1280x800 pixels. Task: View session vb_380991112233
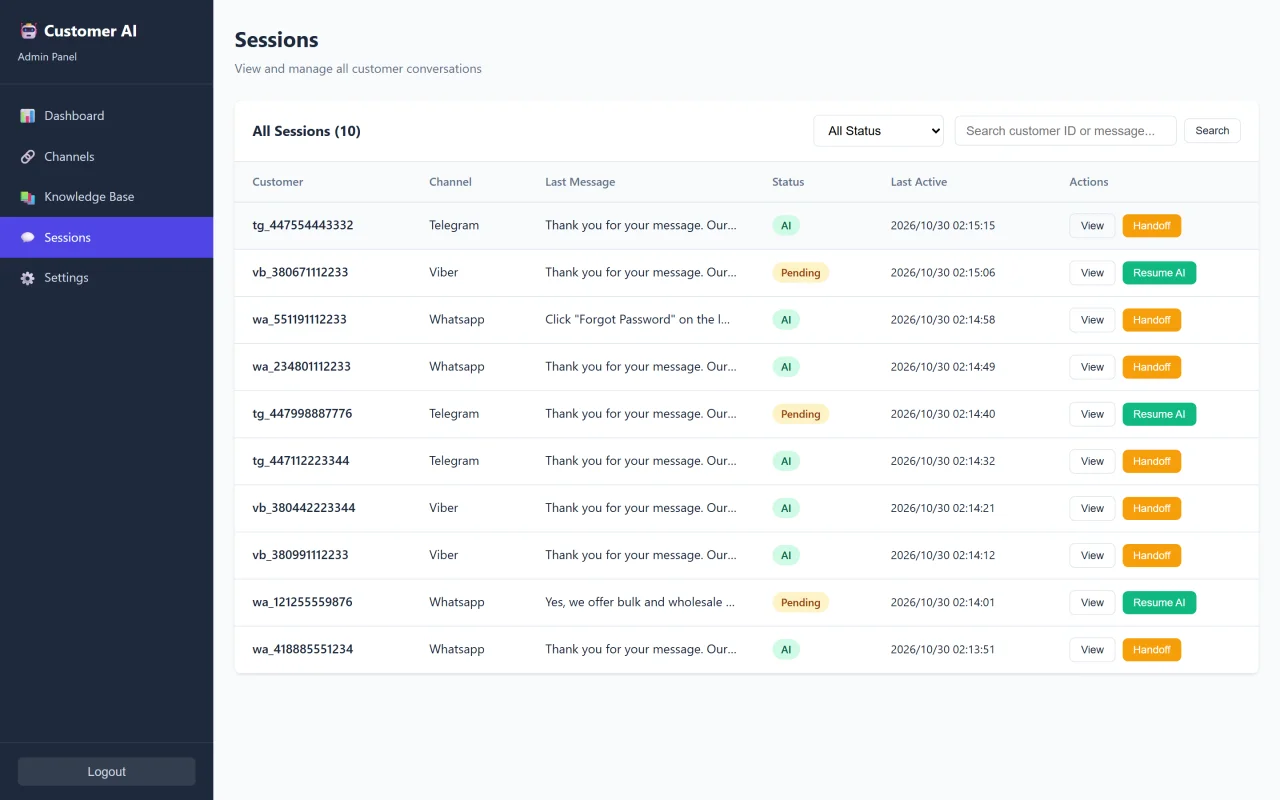pos(1092,555)
